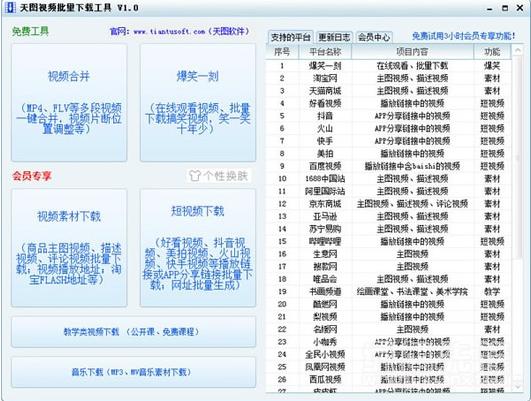Minimize the window from title bar
The width and height of the screenshot is (531, 401).
pos(489,8)
